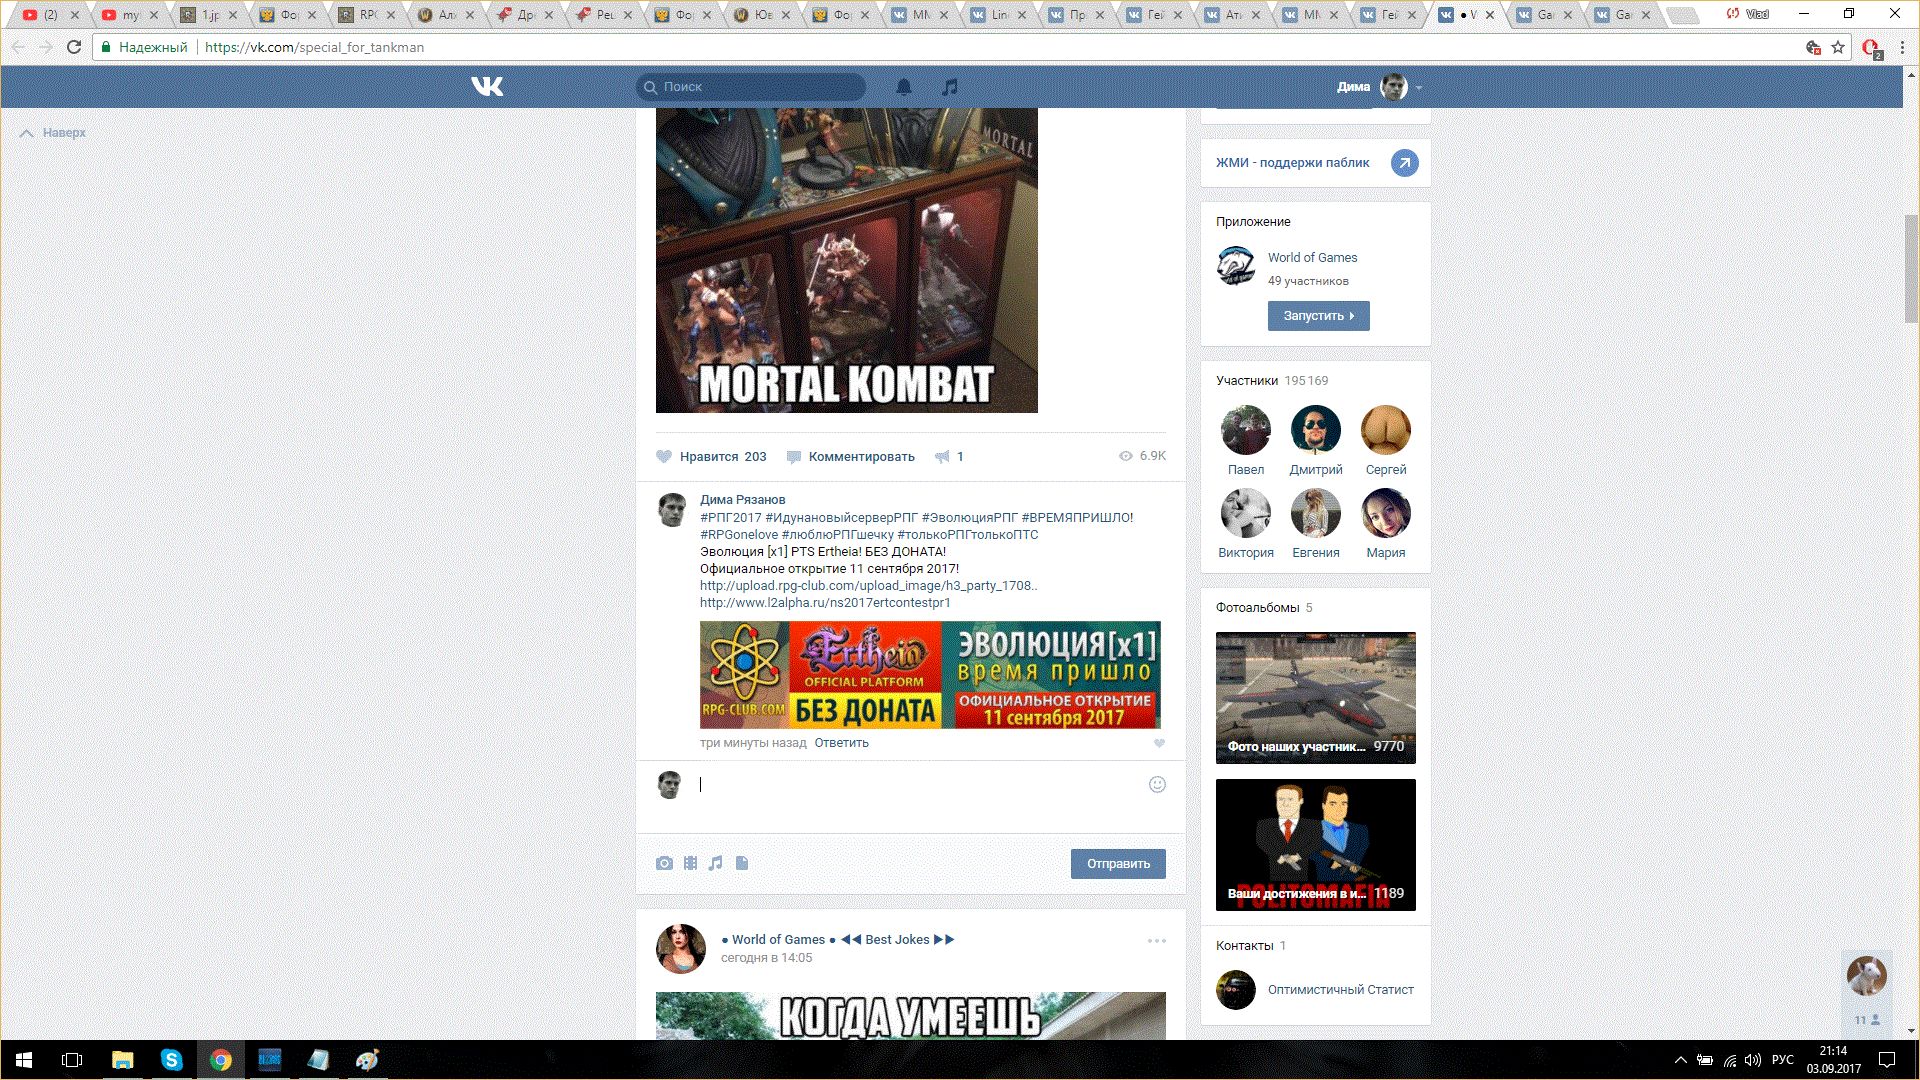Open ЖМИ - поддержи паблик link

pyautogui.click(x=1292, y=163)
